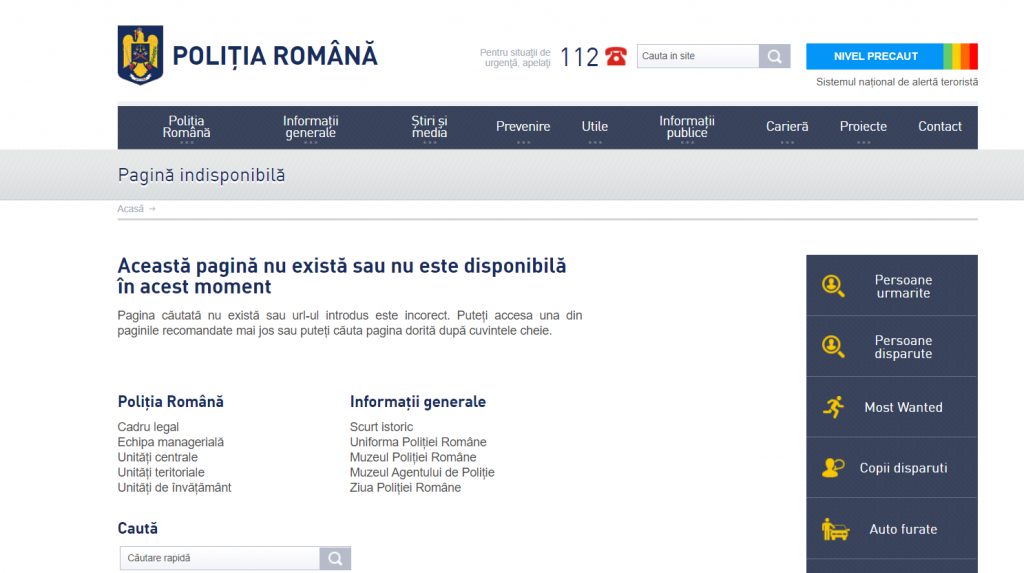Screen dimensions: 1024x573
Task: Go to Acasă breadcrumb link
Action: pos(131,209)
